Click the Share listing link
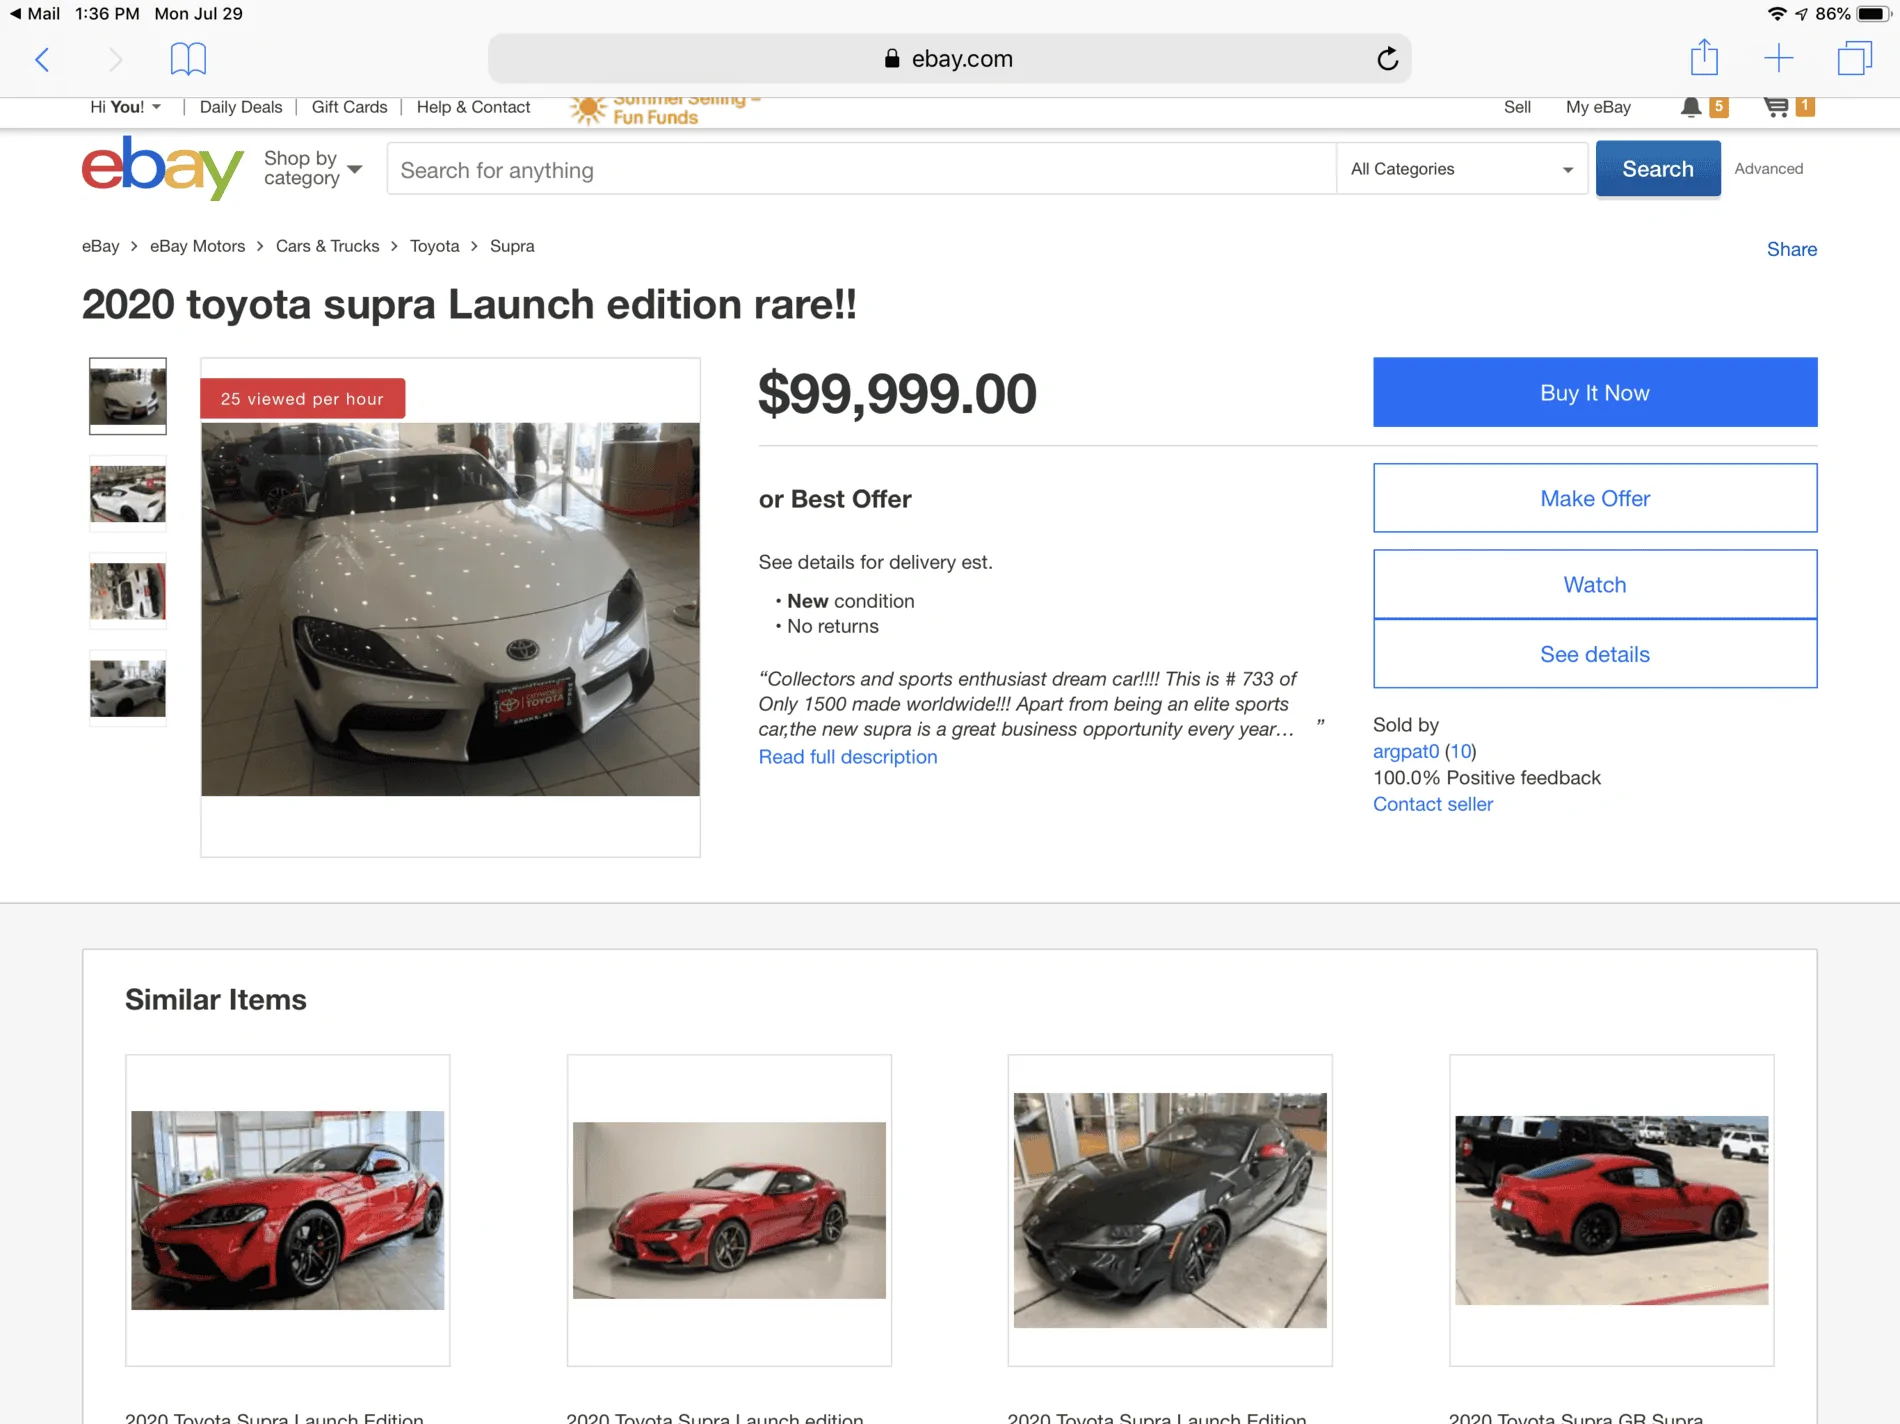This screenshot has height=1424, width=1900. [x=1791, y=249]
